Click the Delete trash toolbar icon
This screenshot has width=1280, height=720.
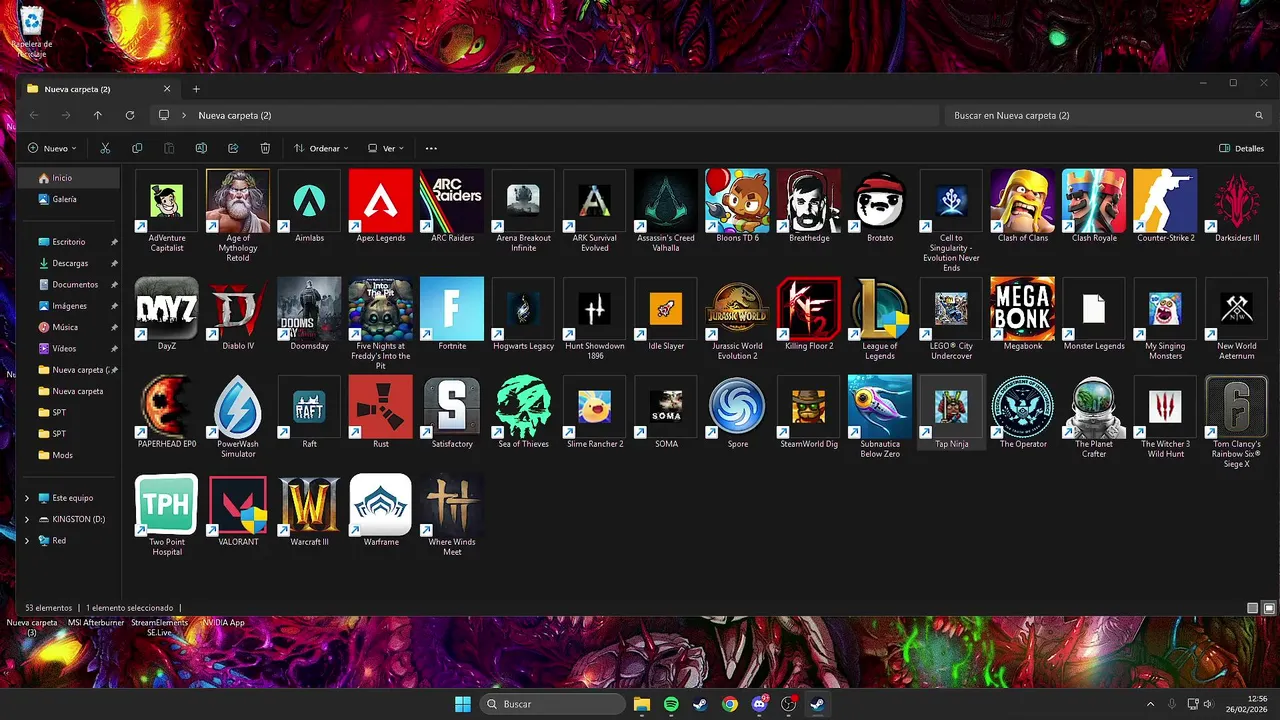(265, 148)
